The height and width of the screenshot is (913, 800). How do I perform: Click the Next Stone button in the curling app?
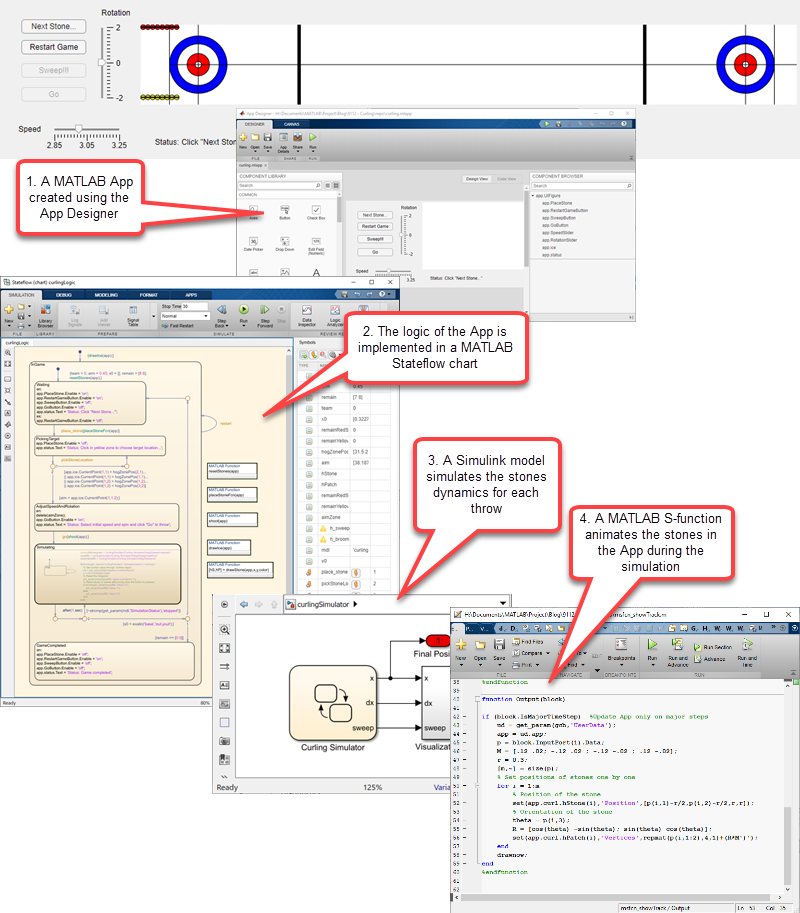point(54,26)
